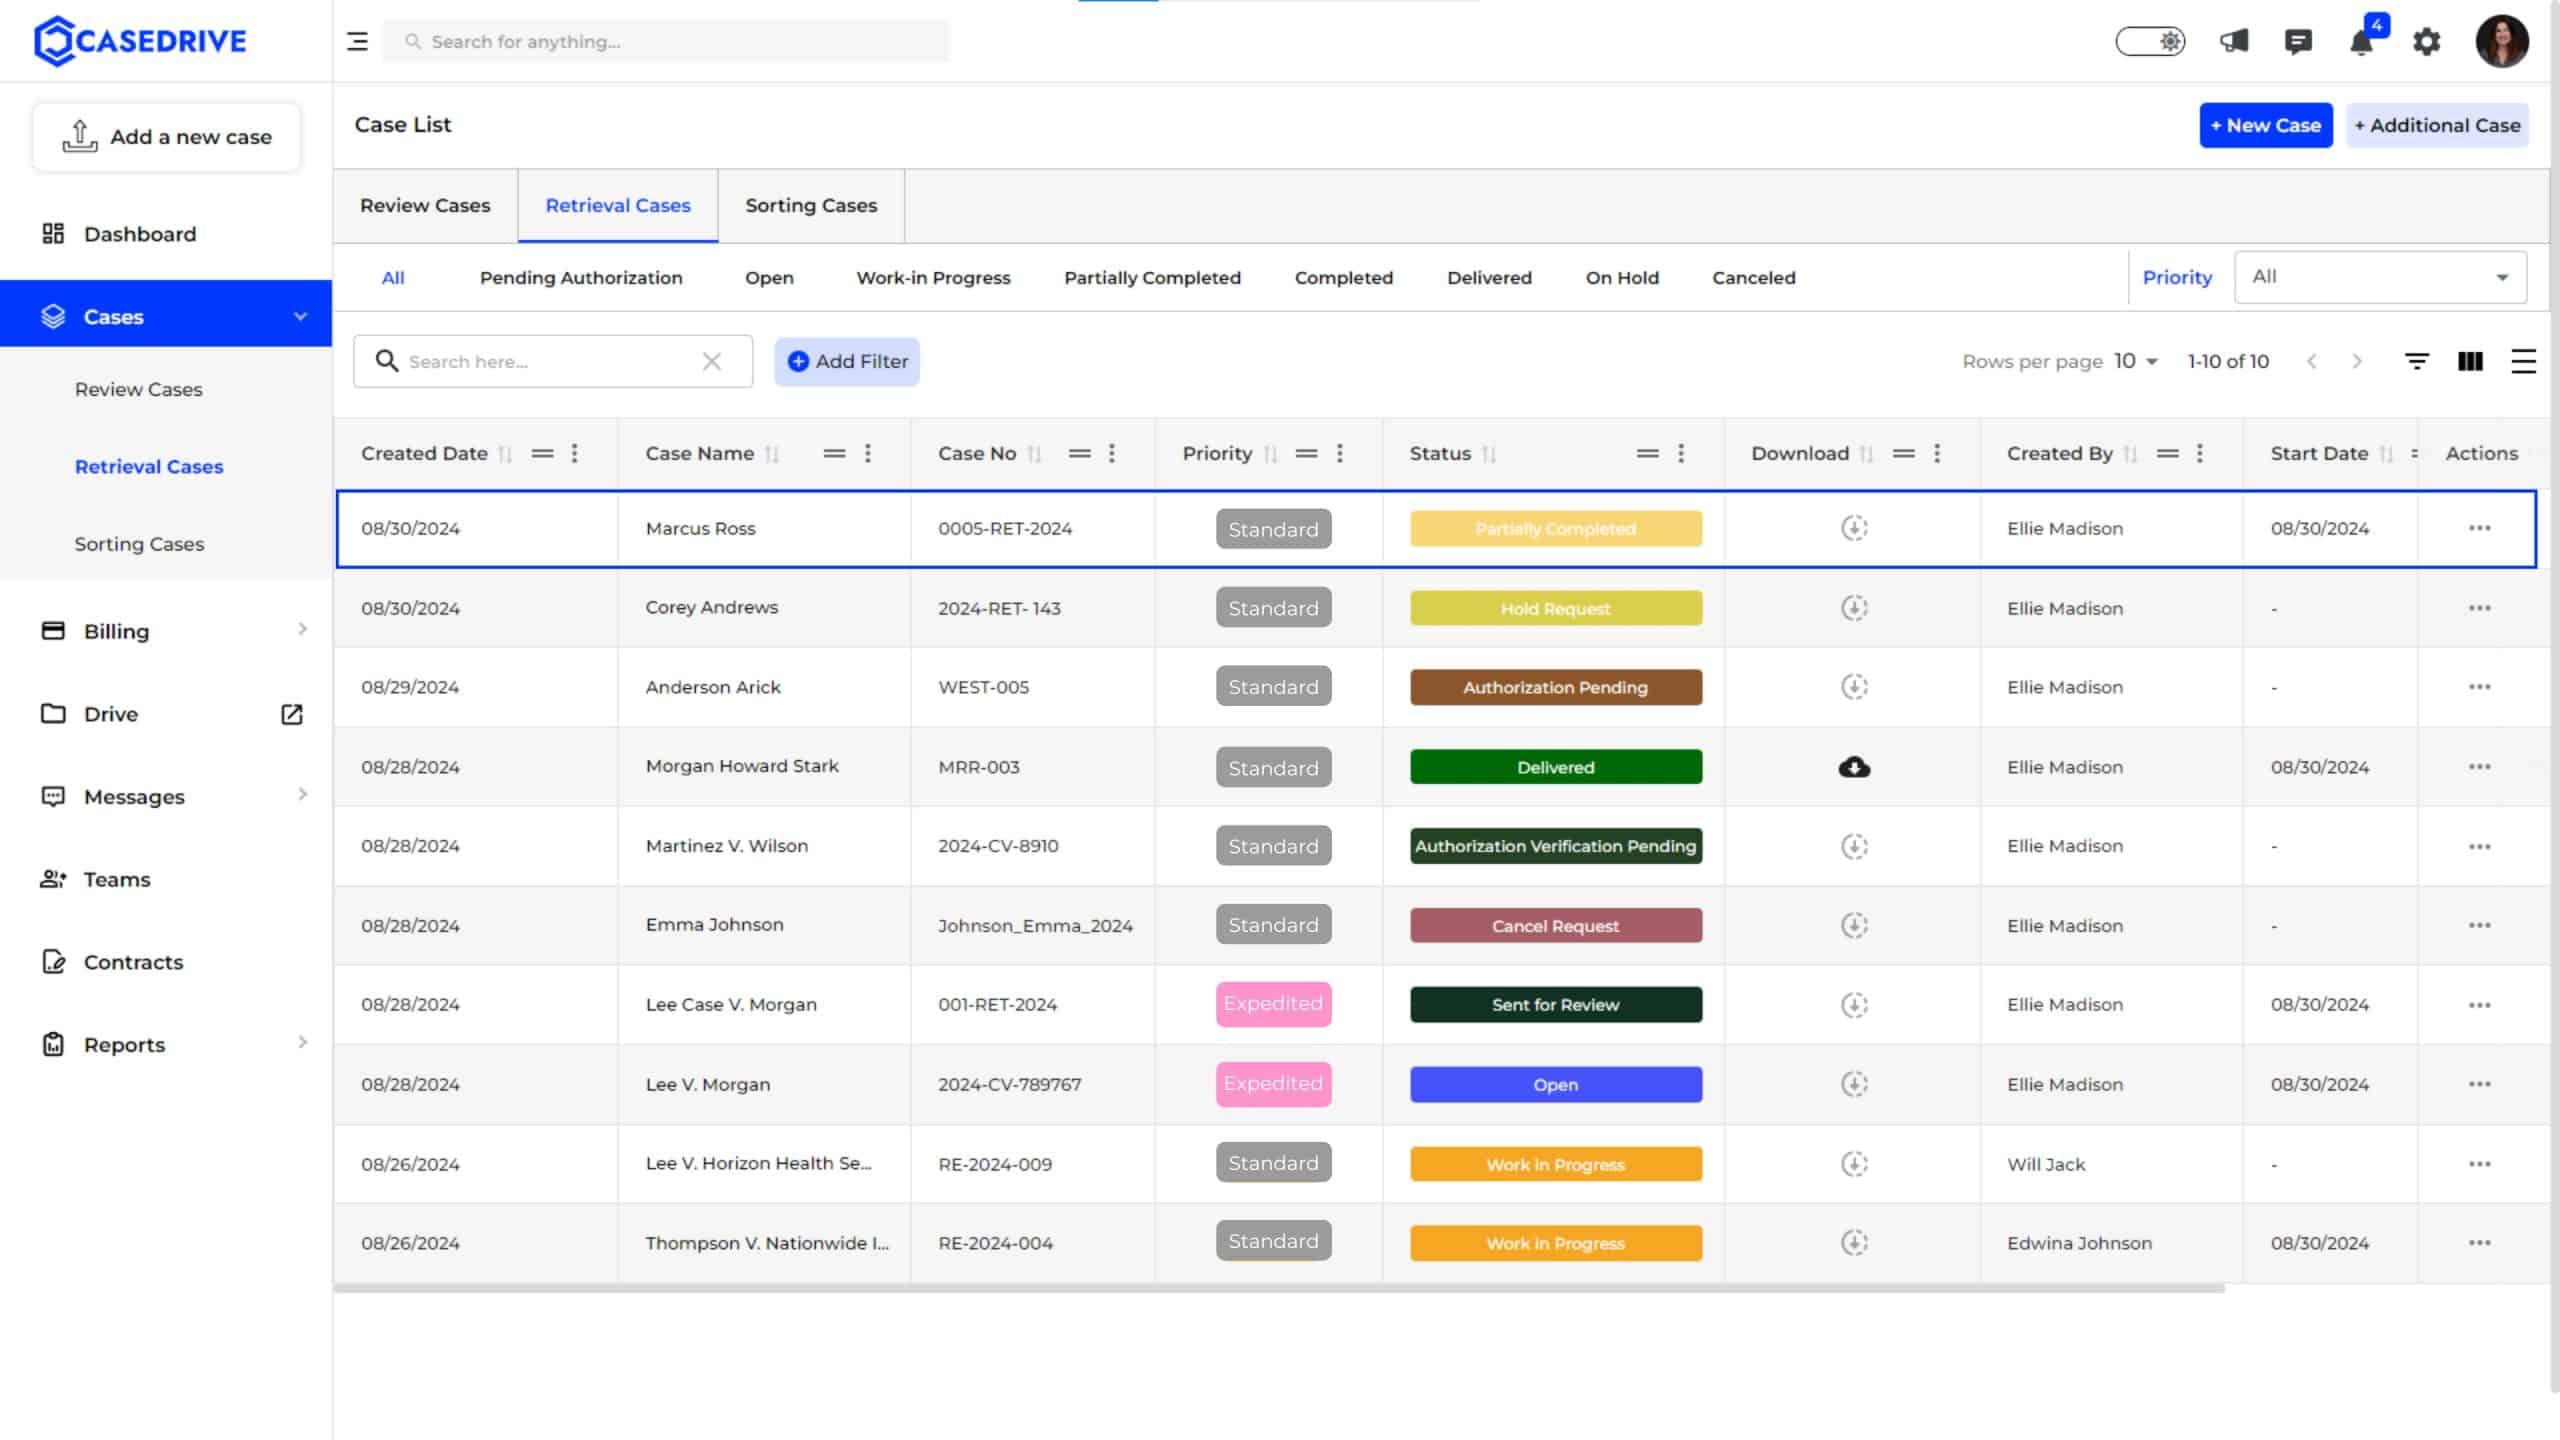
Task: Collapse the Cases sidebar menu chevron
Action: pyautogui.click(x=300, y=316)
